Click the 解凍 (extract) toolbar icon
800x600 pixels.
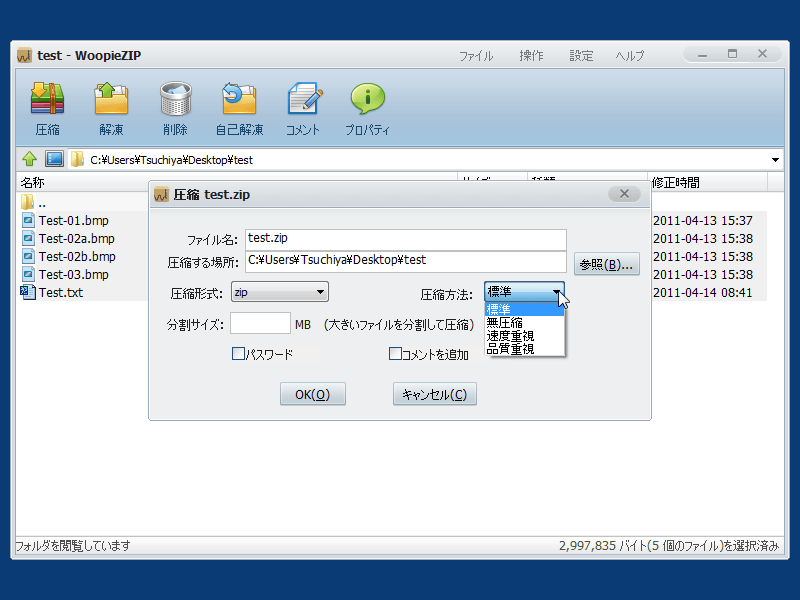point(111,98)
